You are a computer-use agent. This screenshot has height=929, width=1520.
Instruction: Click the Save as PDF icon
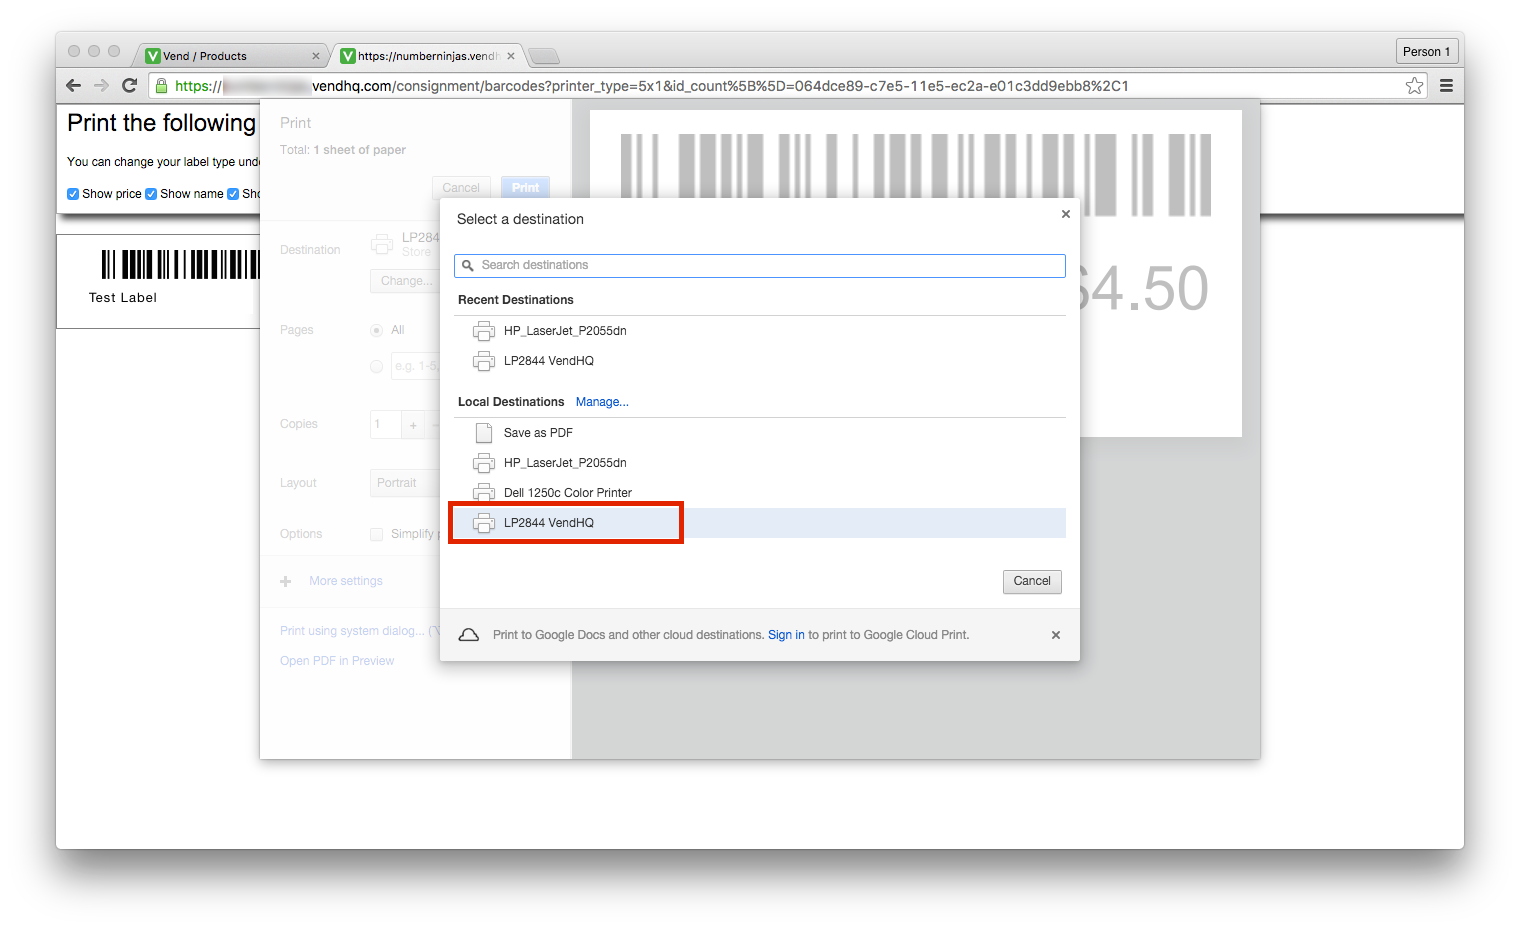coord(484,433)
